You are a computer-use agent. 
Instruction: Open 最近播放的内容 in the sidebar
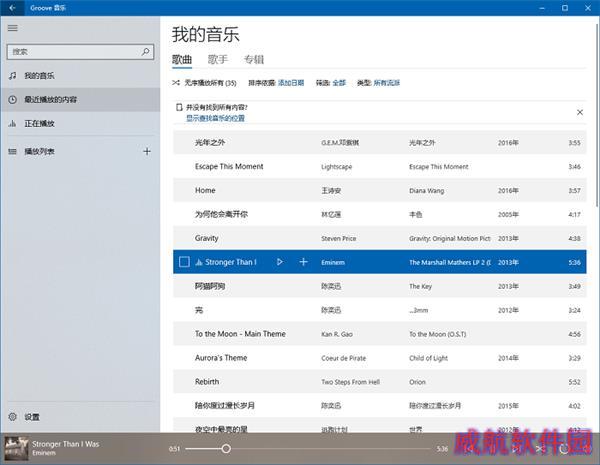click(x=80, y=100)
